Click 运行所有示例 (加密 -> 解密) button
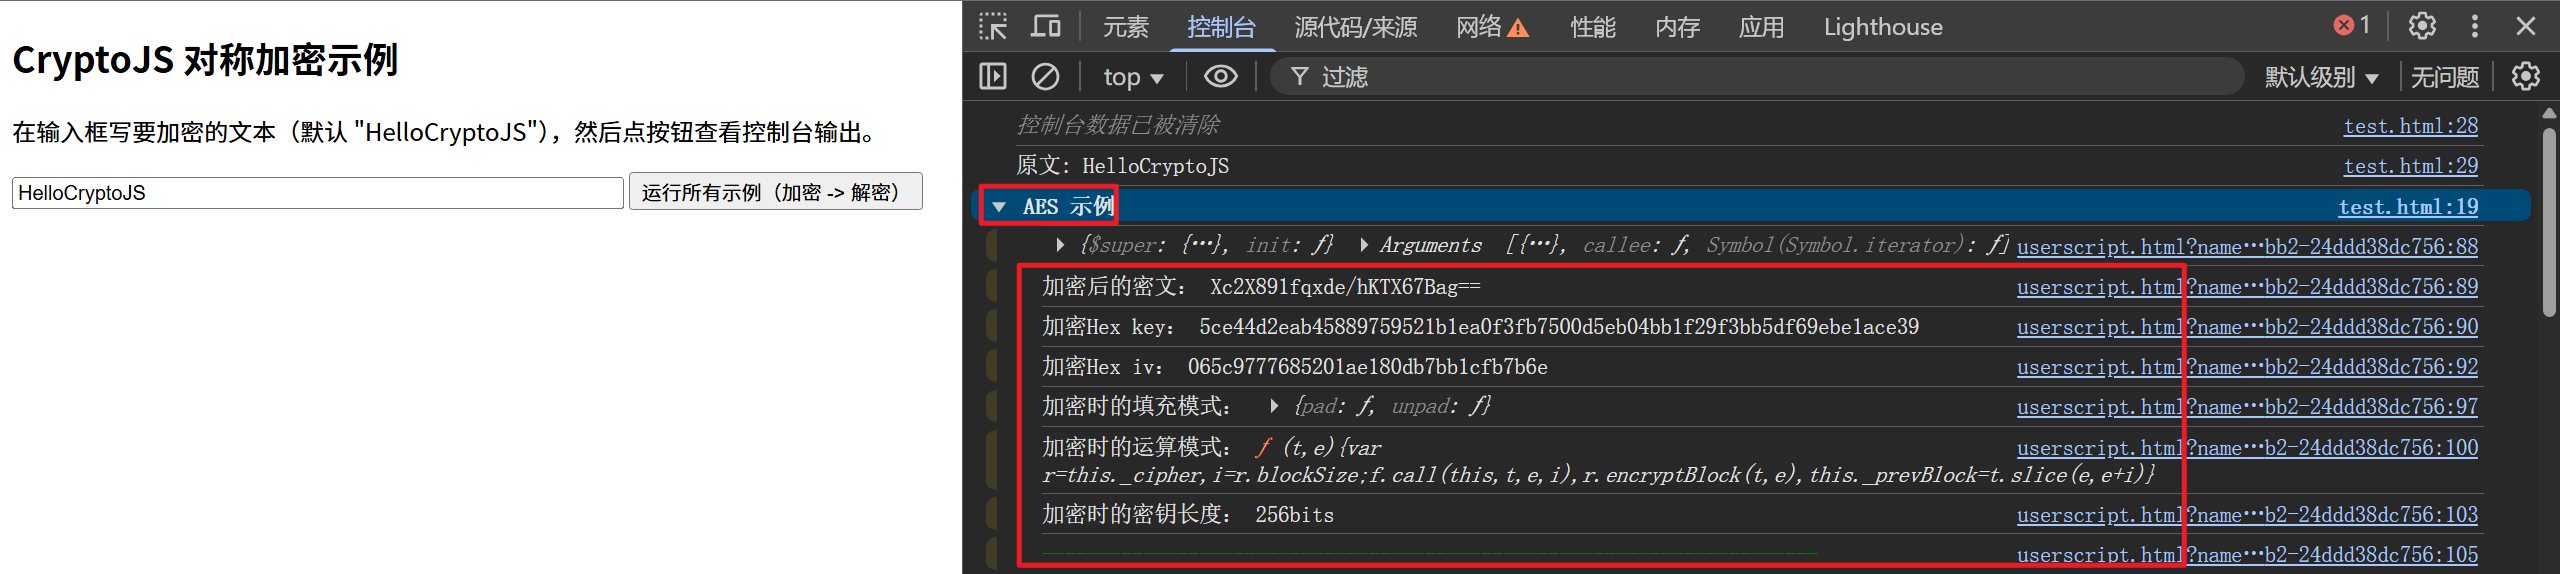The width and height of the screenshot is (2560, 574). pyautogui.click(x=775, y=192)
